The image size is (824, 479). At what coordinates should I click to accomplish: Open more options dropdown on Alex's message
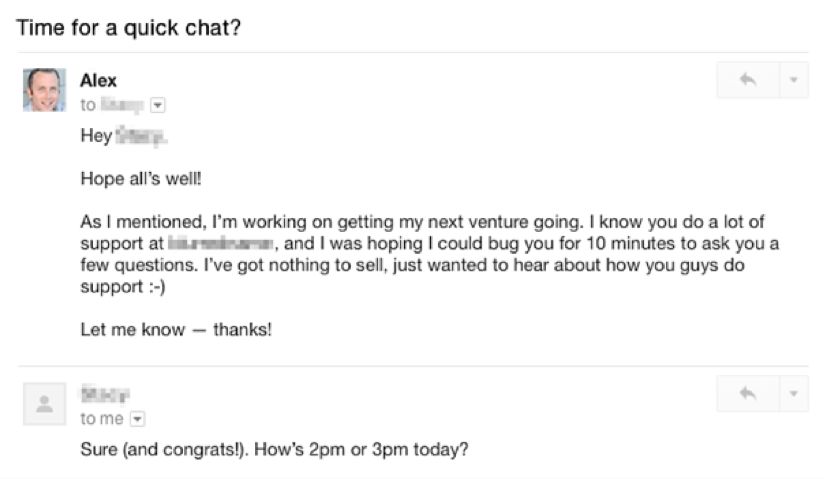[793, 81]
